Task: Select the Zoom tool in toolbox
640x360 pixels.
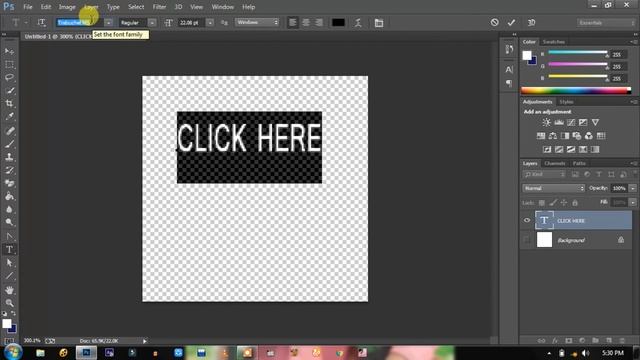Action: pos(9,303)
